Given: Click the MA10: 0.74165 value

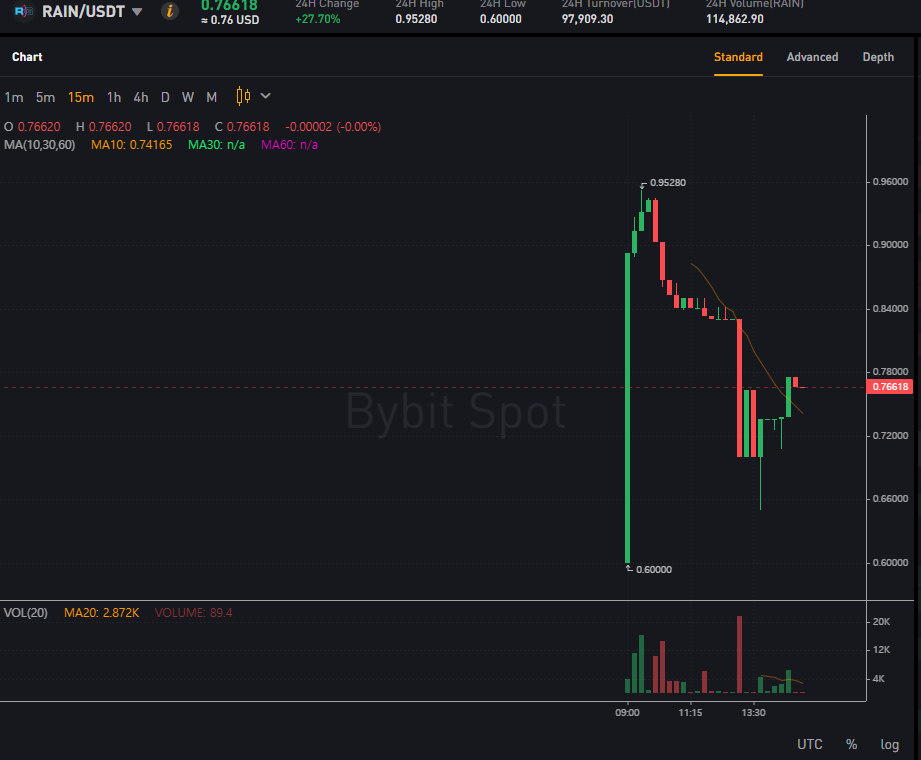Looking at the screenshot, I should [x=132, y=144].
